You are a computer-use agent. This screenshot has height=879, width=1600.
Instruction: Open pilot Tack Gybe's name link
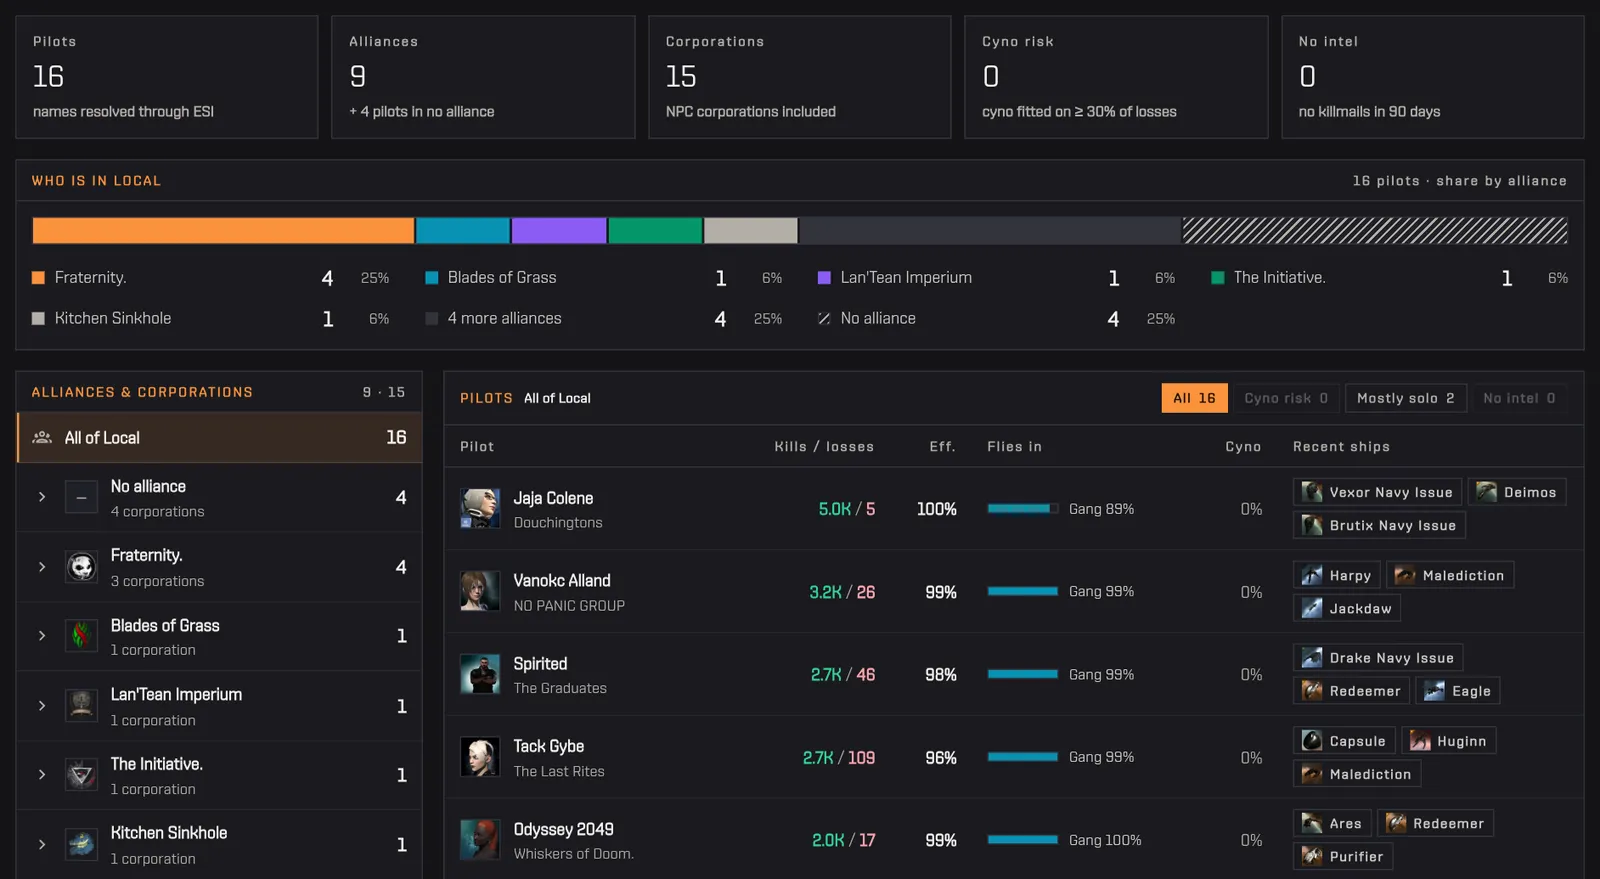click(x=549, y=747)
